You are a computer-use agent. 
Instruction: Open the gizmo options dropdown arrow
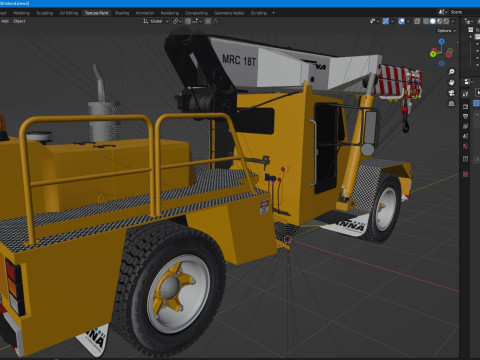[392, 21]
